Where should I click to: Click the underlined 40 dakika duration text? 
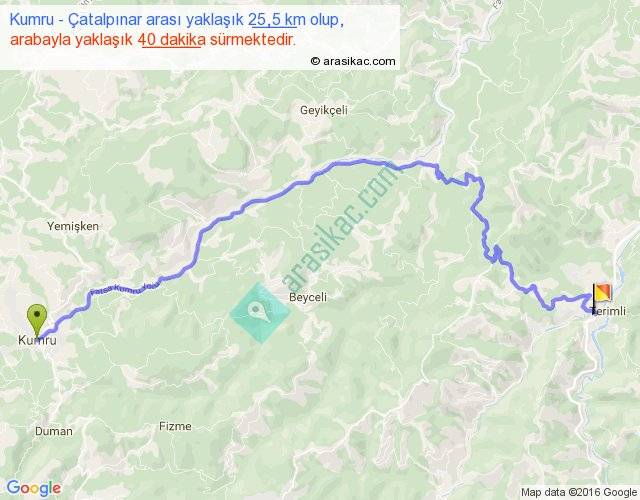coord(171,40)
